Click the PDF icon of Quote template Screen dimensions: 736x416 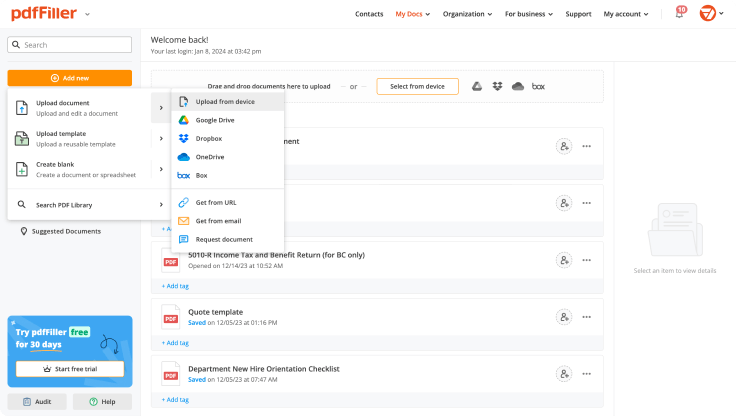tap(170, 316)
